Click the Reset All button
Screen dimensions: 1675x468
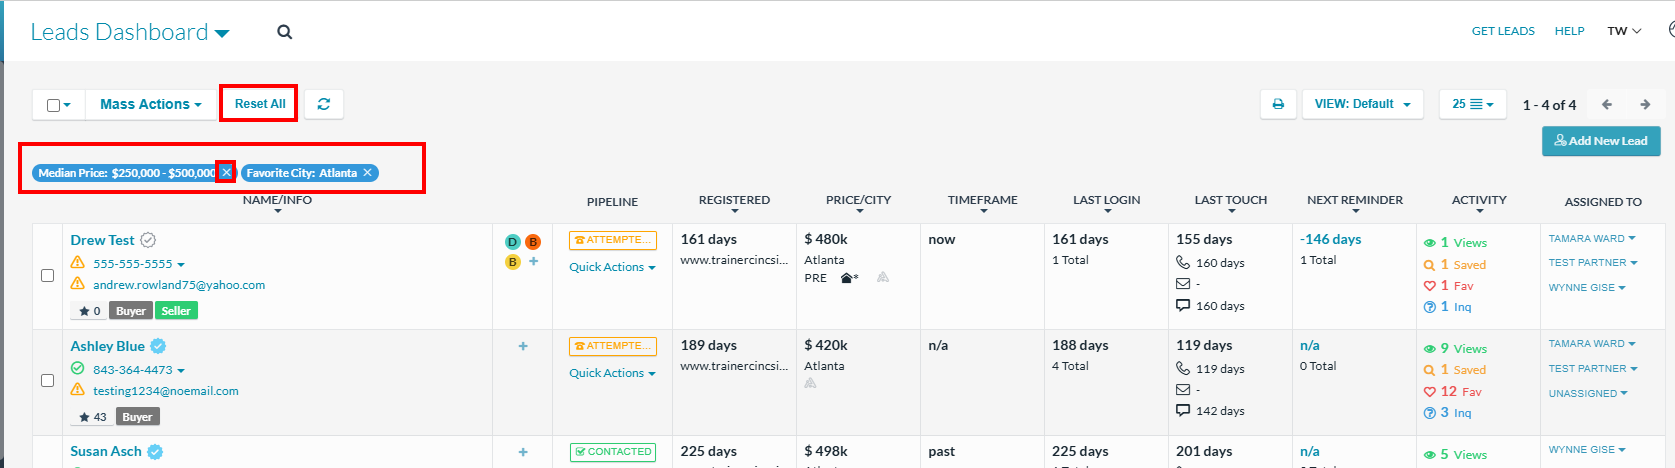click(259, 104)
